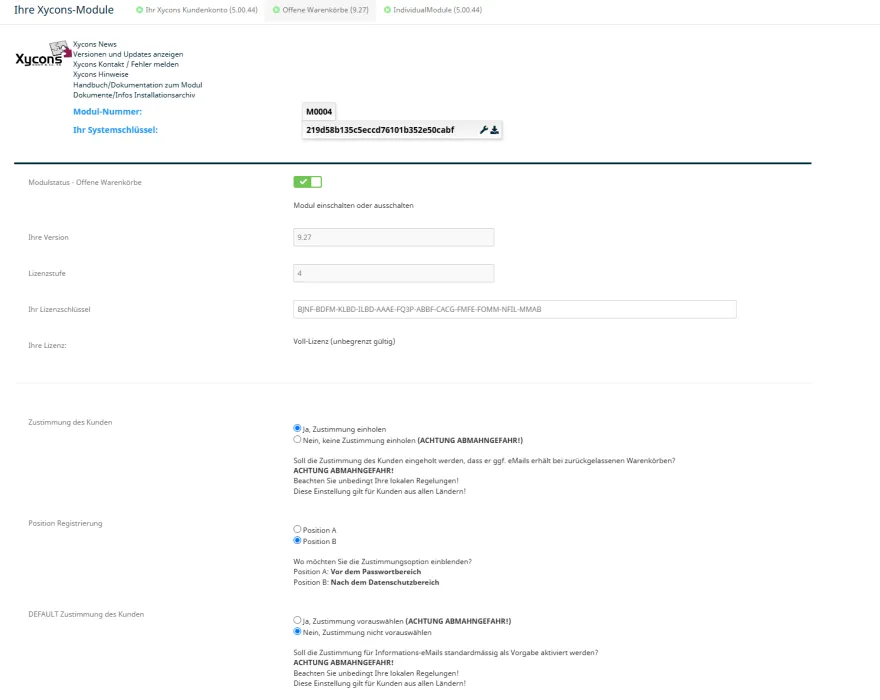Screen dimensions: 880x700
Task: Click the 'Ihr Systemschlüssel:' label
Action: (115, 130)
